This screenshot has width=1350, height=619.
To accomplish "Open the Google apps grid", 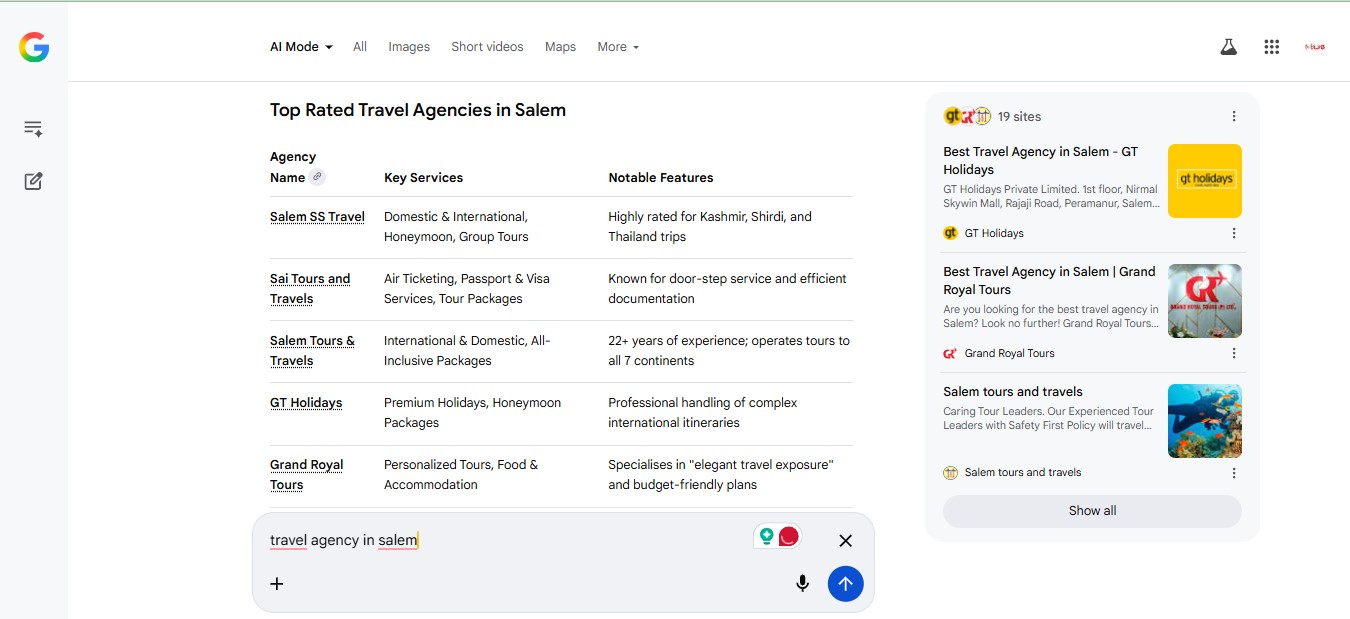I will tap(1272, 47).
